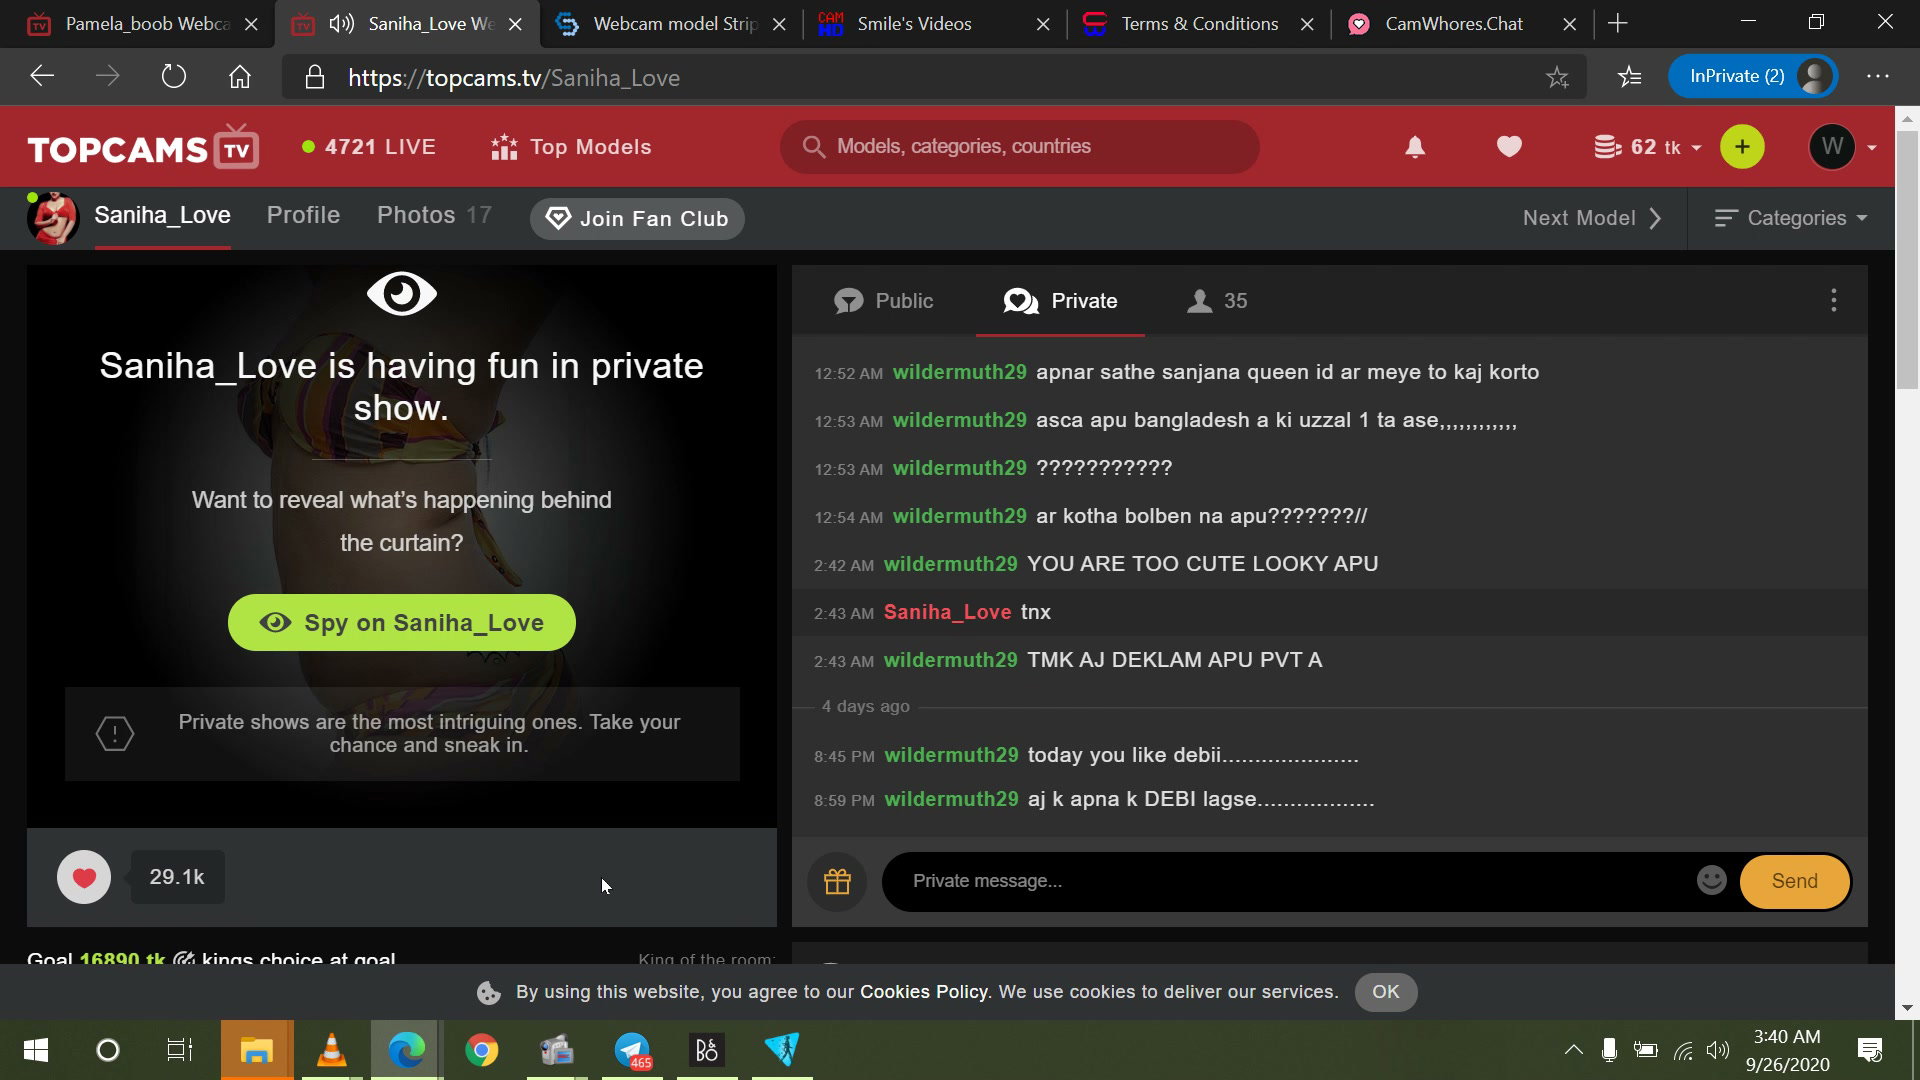Open the 3:40 AM clock calendar
Viewport: 1920px width, 1080px height.
pyautogui.click(x=1787, y=1050)
